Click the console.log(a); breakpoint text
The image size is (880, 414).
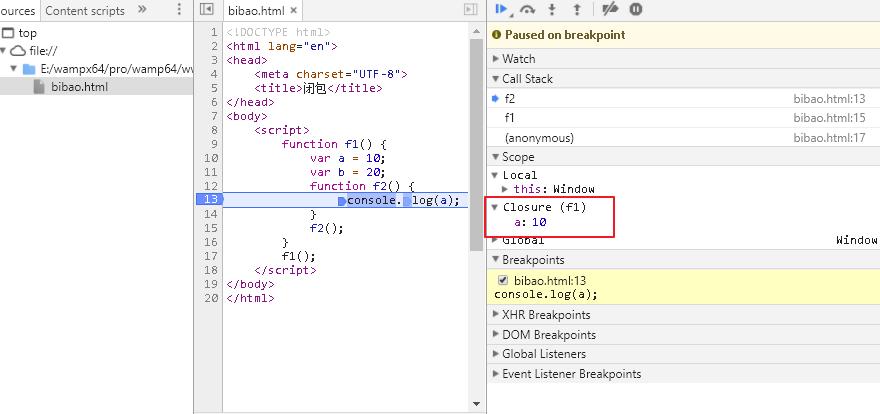[x=546, y=295]
